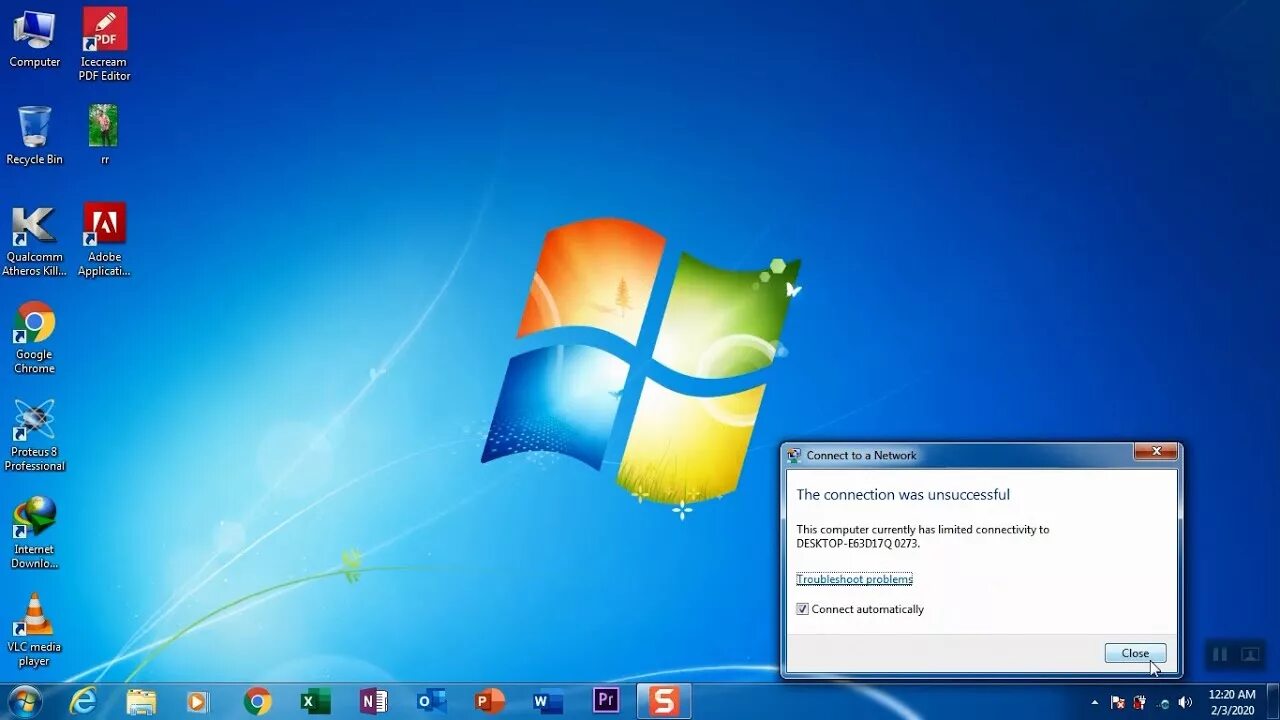This screenshot has height=720, width=1280.
Task: Open Windows Media Player from taskbar
Action: point(198,702)
